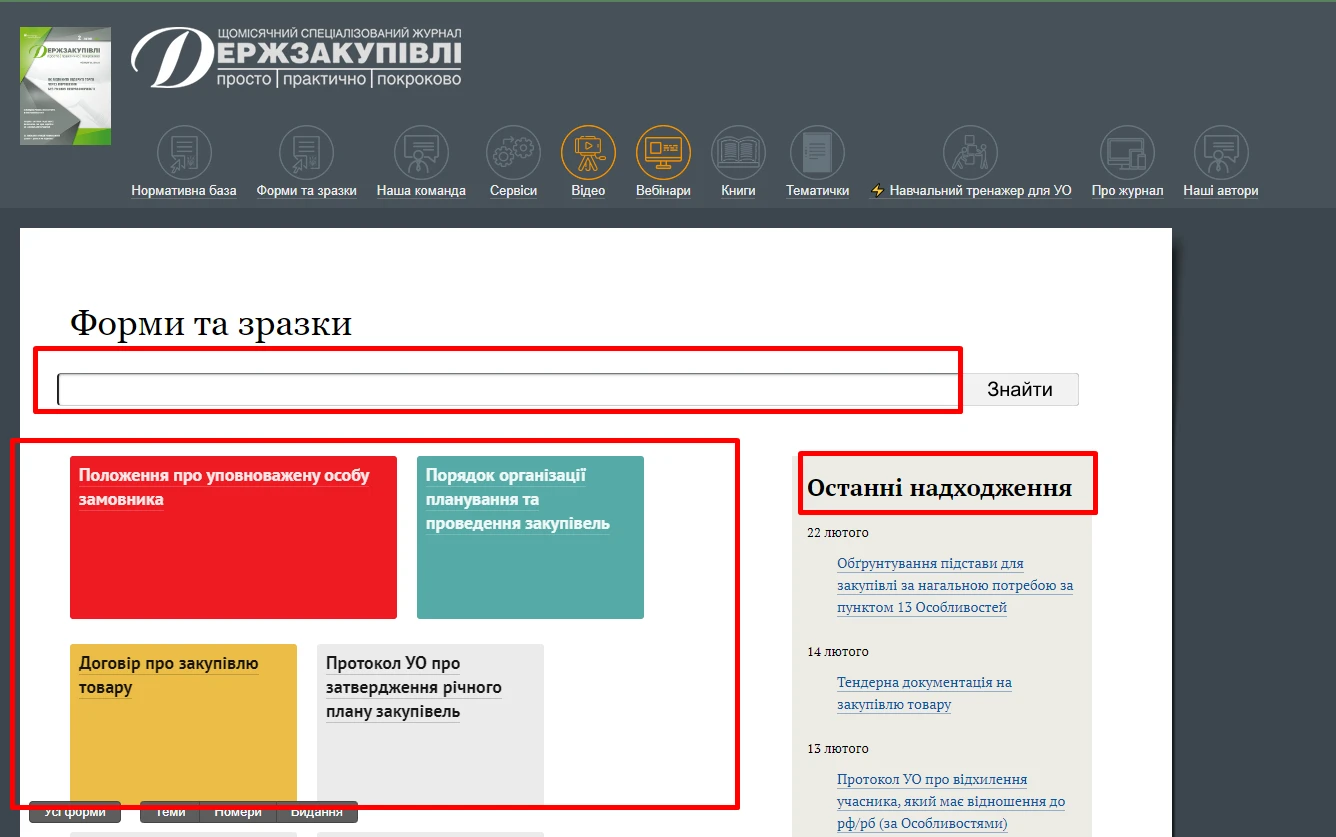1336x837 pixels.
Task: Open the Навчальний тренажер для УО icon
Action: (x=969, y=152)
